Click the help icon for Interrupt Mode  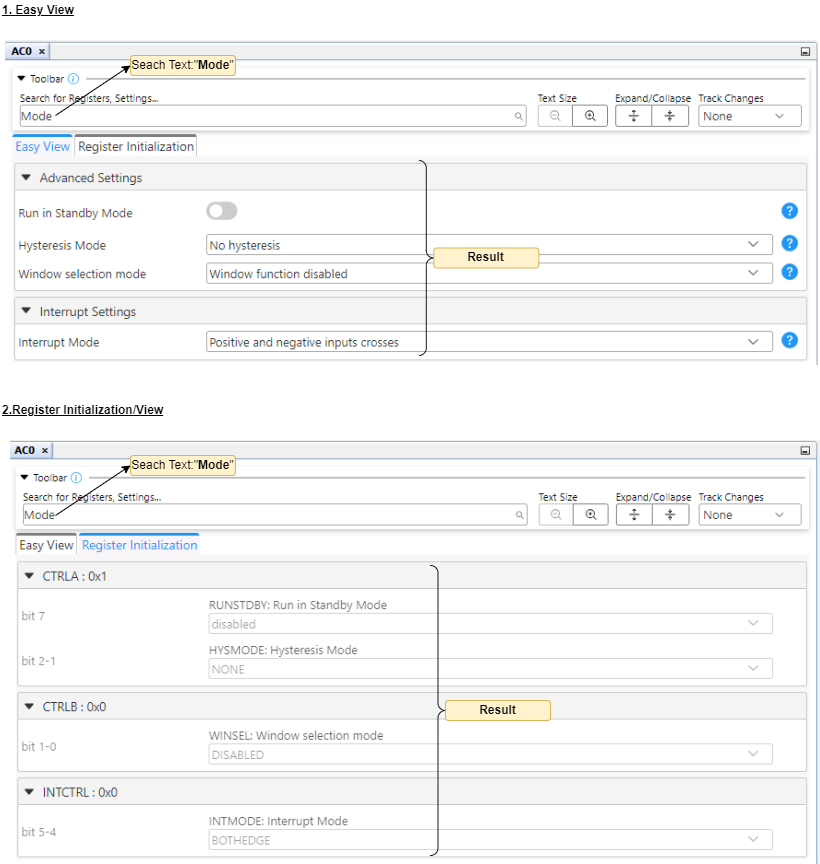(x=789, y=340)
